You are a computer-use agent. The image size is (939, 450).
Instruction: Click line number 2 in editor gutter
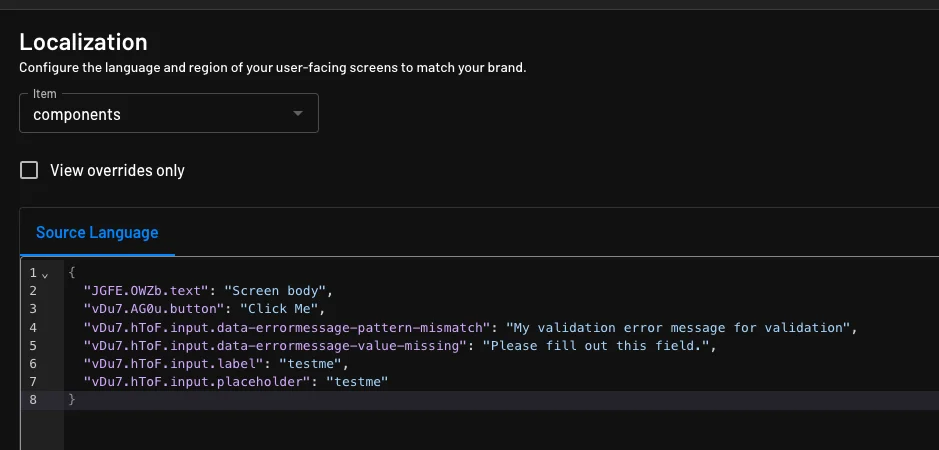point(33,291)
